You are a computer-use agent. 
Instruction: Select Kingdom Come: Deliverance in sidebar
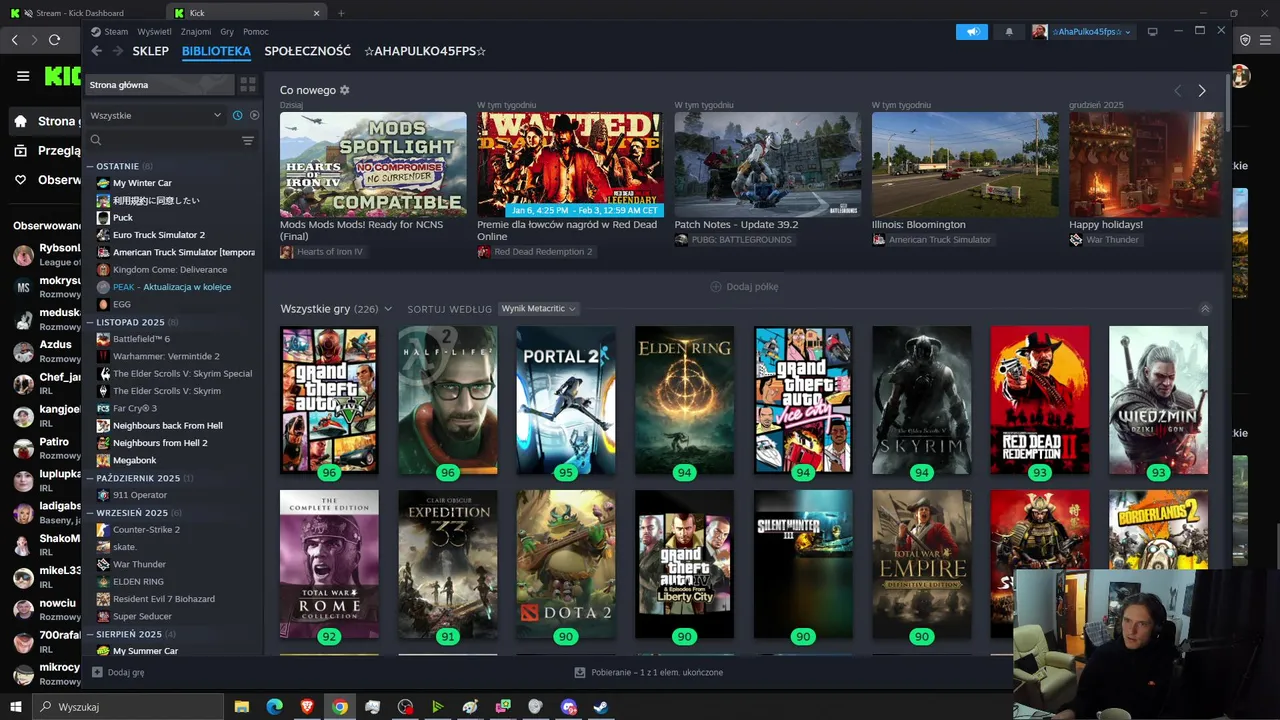(x=170, y=270)
